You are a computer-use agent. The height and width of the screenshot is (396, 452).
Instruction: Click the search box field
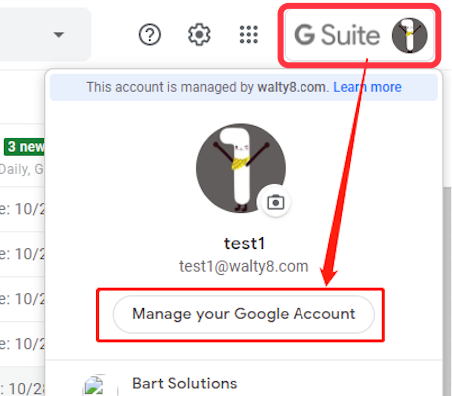tap(45, 34)
